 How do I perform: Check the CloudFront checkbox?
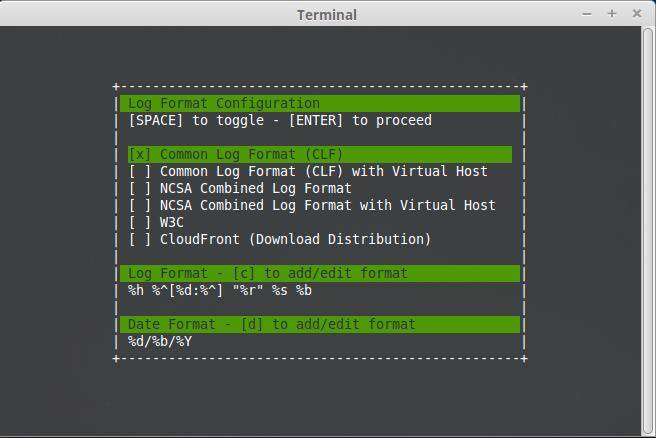point(140,240)
